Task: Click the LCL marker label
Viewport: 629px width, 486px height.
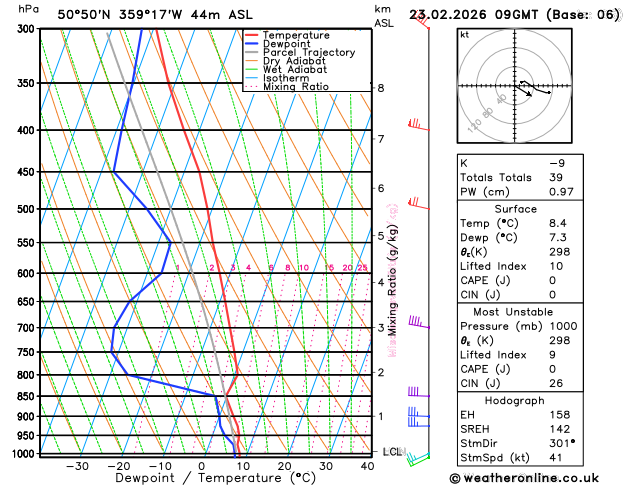Action: 394,452
